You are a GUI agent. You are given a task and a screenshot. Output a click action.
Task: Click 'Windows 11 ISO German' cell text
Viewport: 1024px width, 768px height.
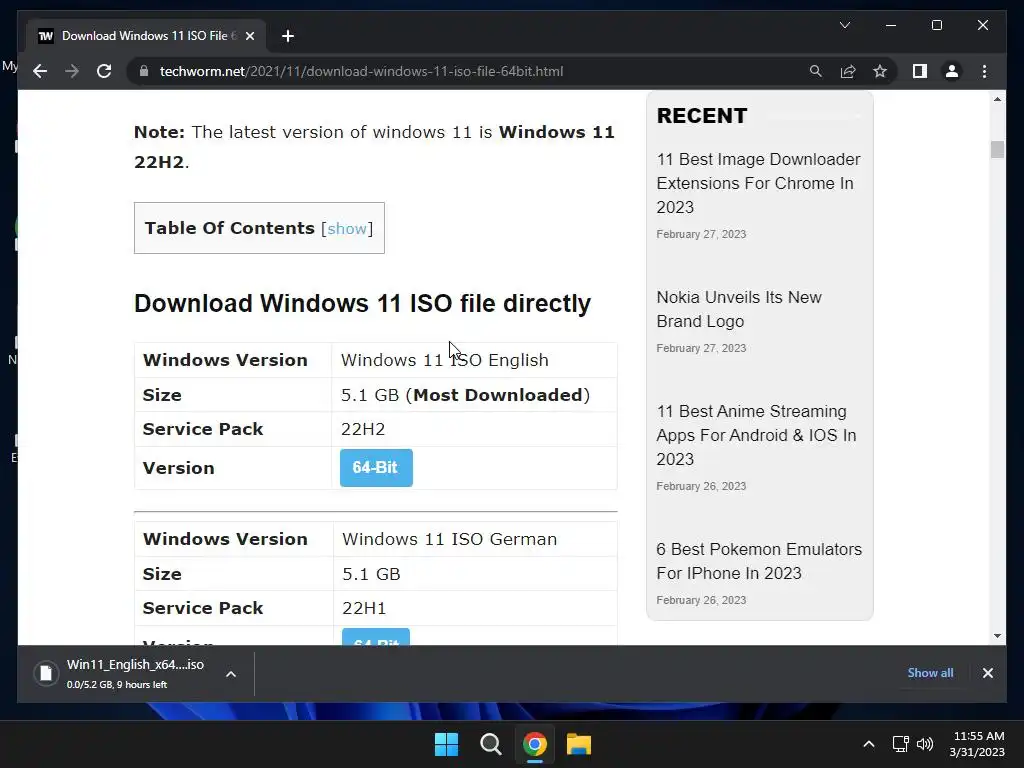point(449,539)
